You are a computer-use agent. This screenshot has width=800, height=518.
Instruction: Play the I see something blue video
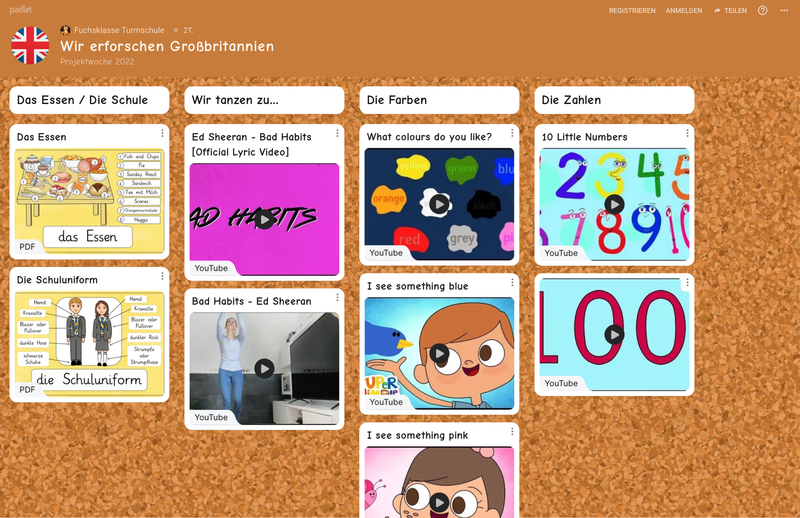coord(439,353)
